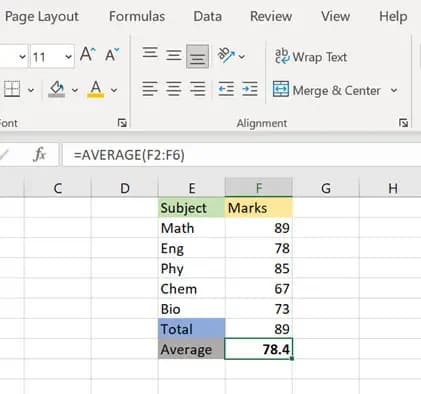Select column D header
Image resolution: width=421 pixels, height=394 pixels.
(x=125, y=188)
